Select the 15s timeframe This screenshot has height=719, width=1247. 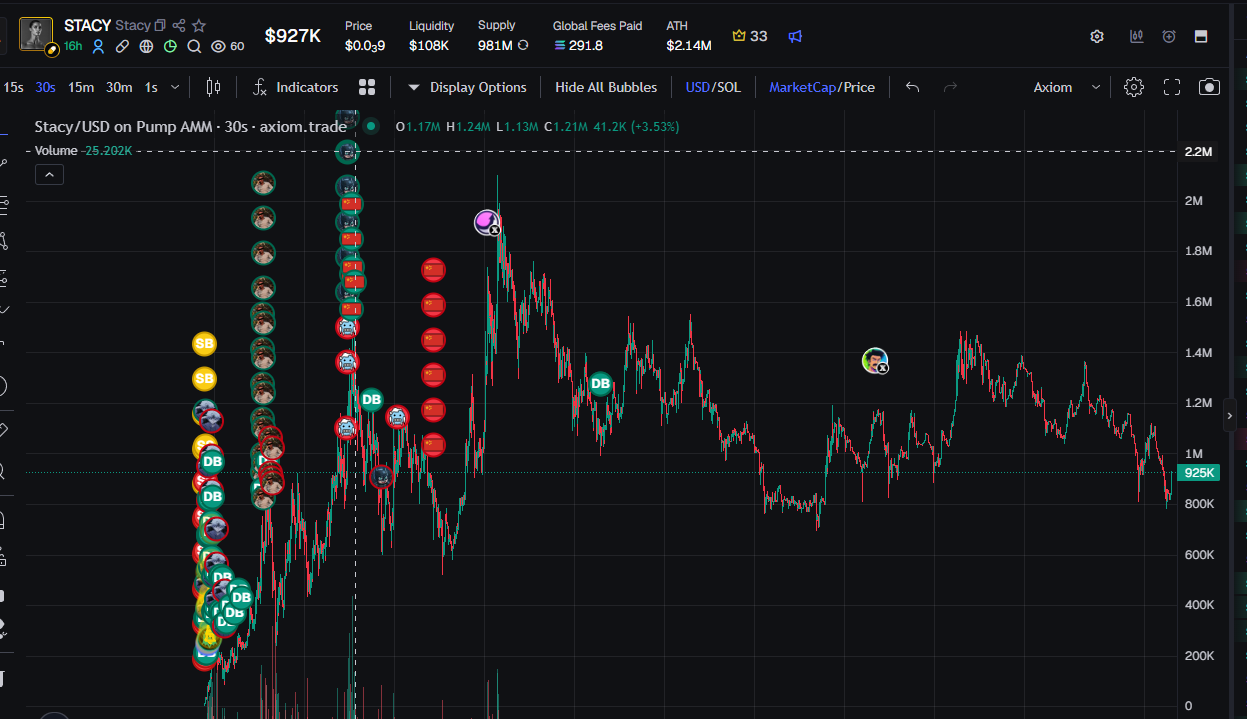coord(13,87)
